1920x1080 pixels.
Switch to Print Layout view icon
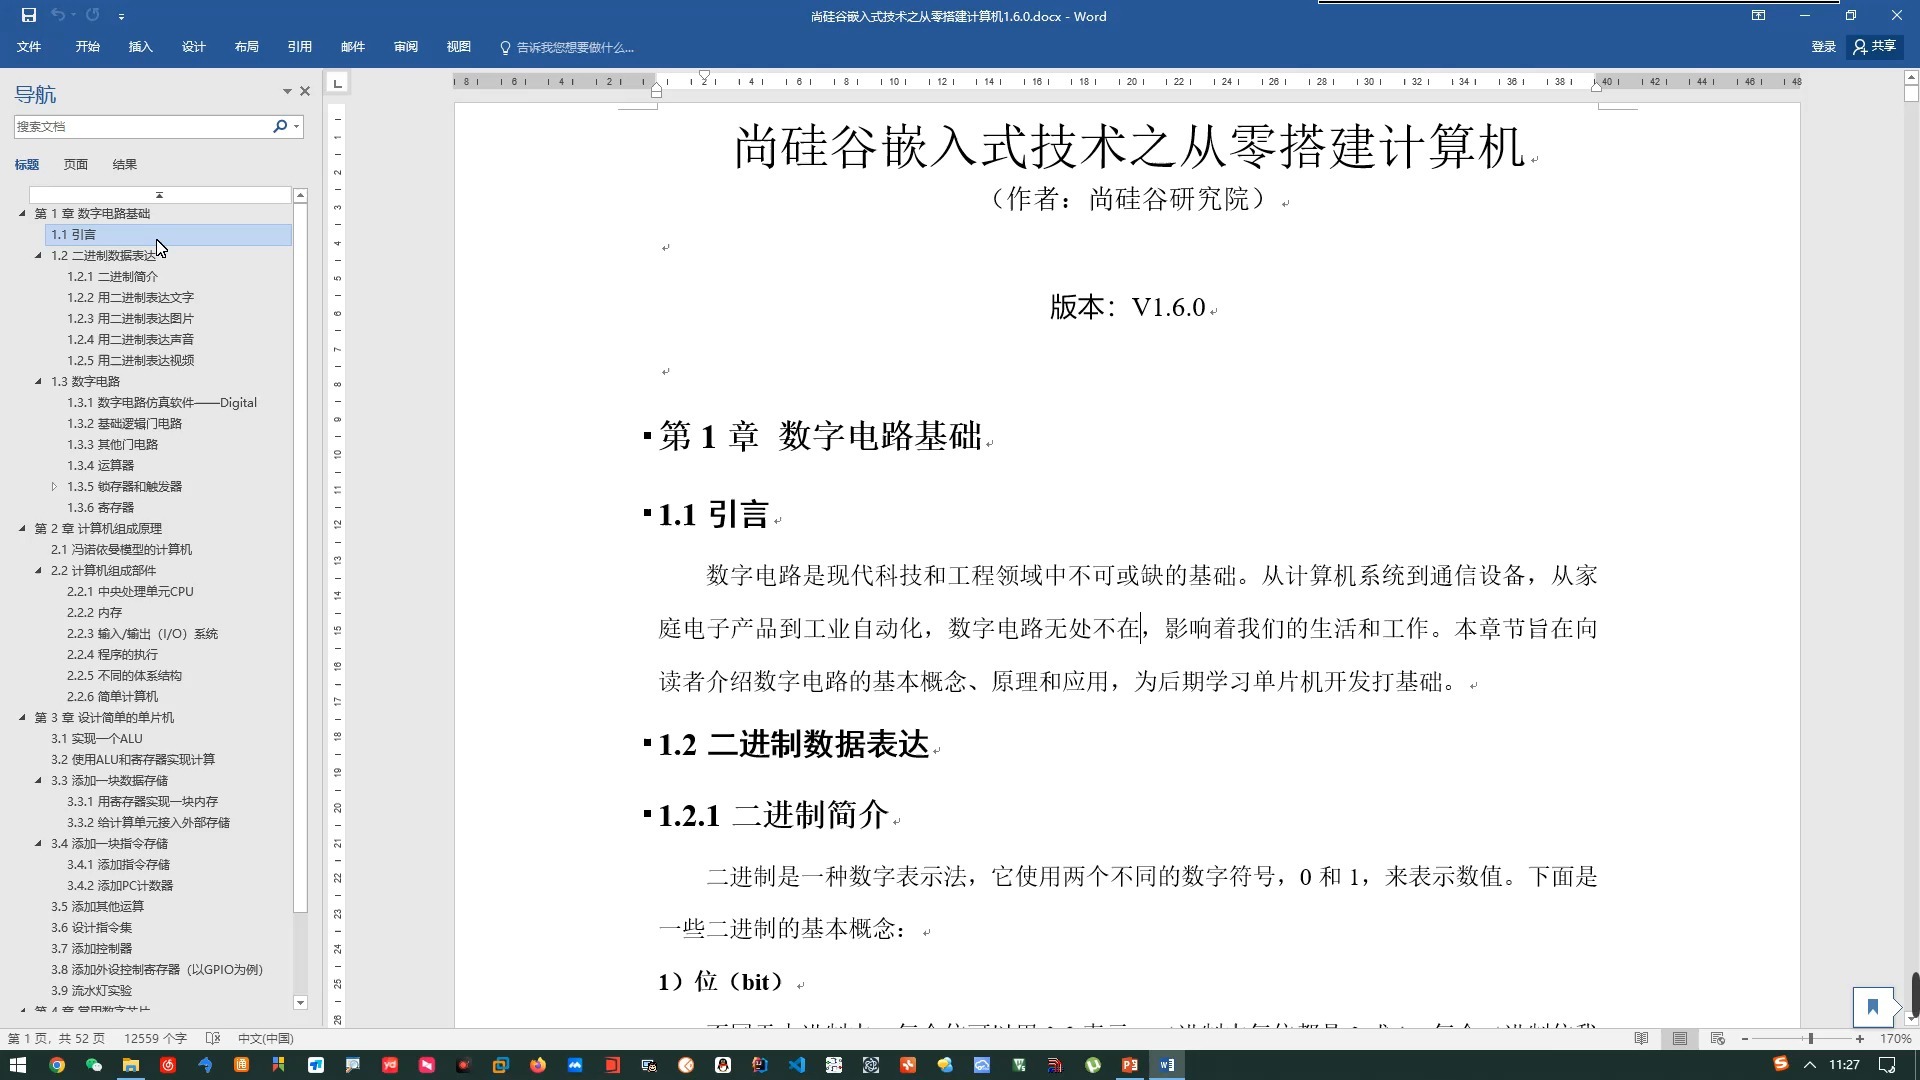coord(1680,1038)
